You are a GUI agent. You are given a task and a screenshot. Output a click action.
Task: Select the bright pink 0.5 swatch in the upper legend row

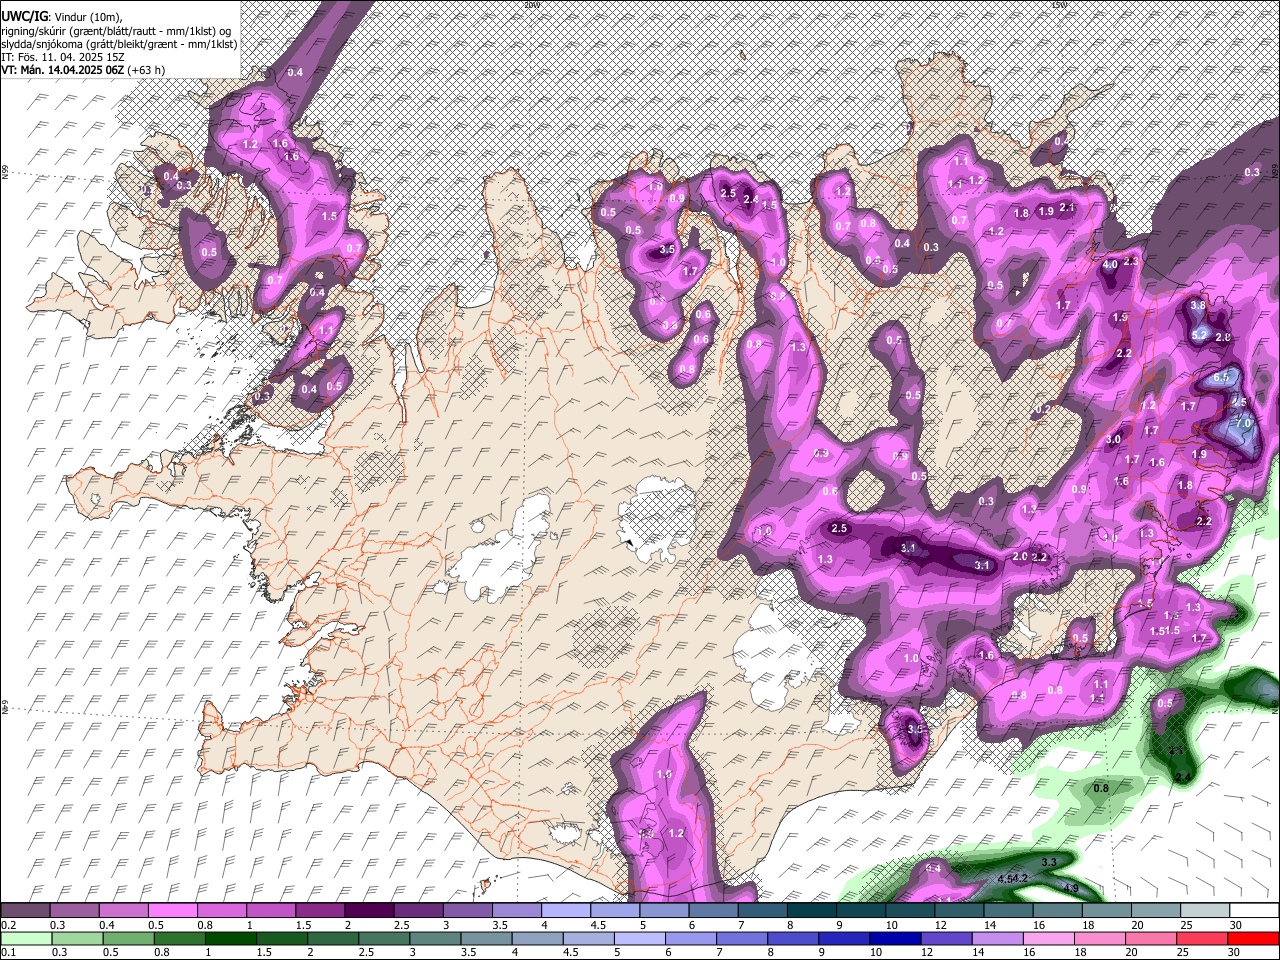click(x=173, y=911)
